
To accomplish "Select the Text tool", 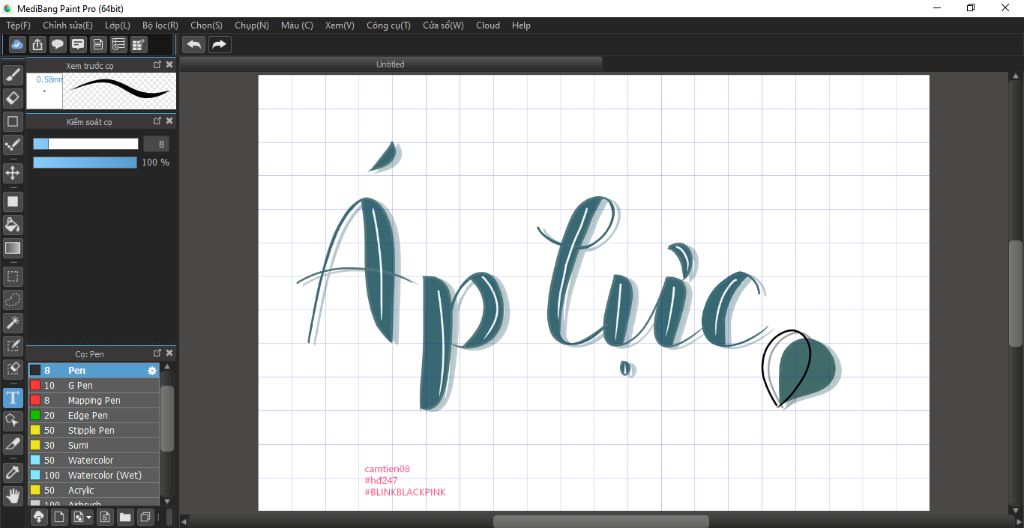I will pos(12,397).
